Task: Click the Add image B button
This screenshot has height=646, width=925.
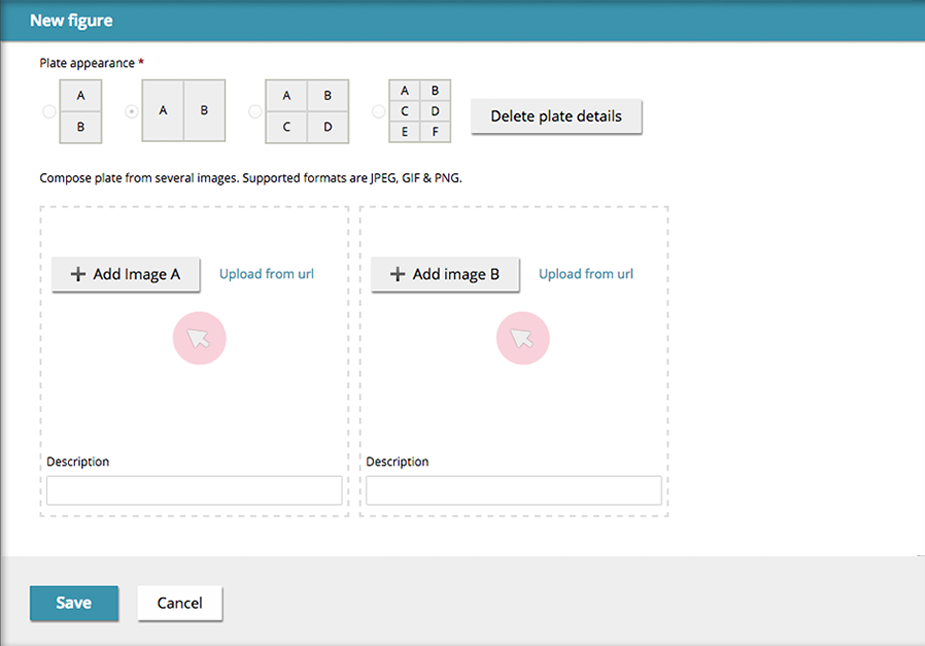Action: point(445,274)
